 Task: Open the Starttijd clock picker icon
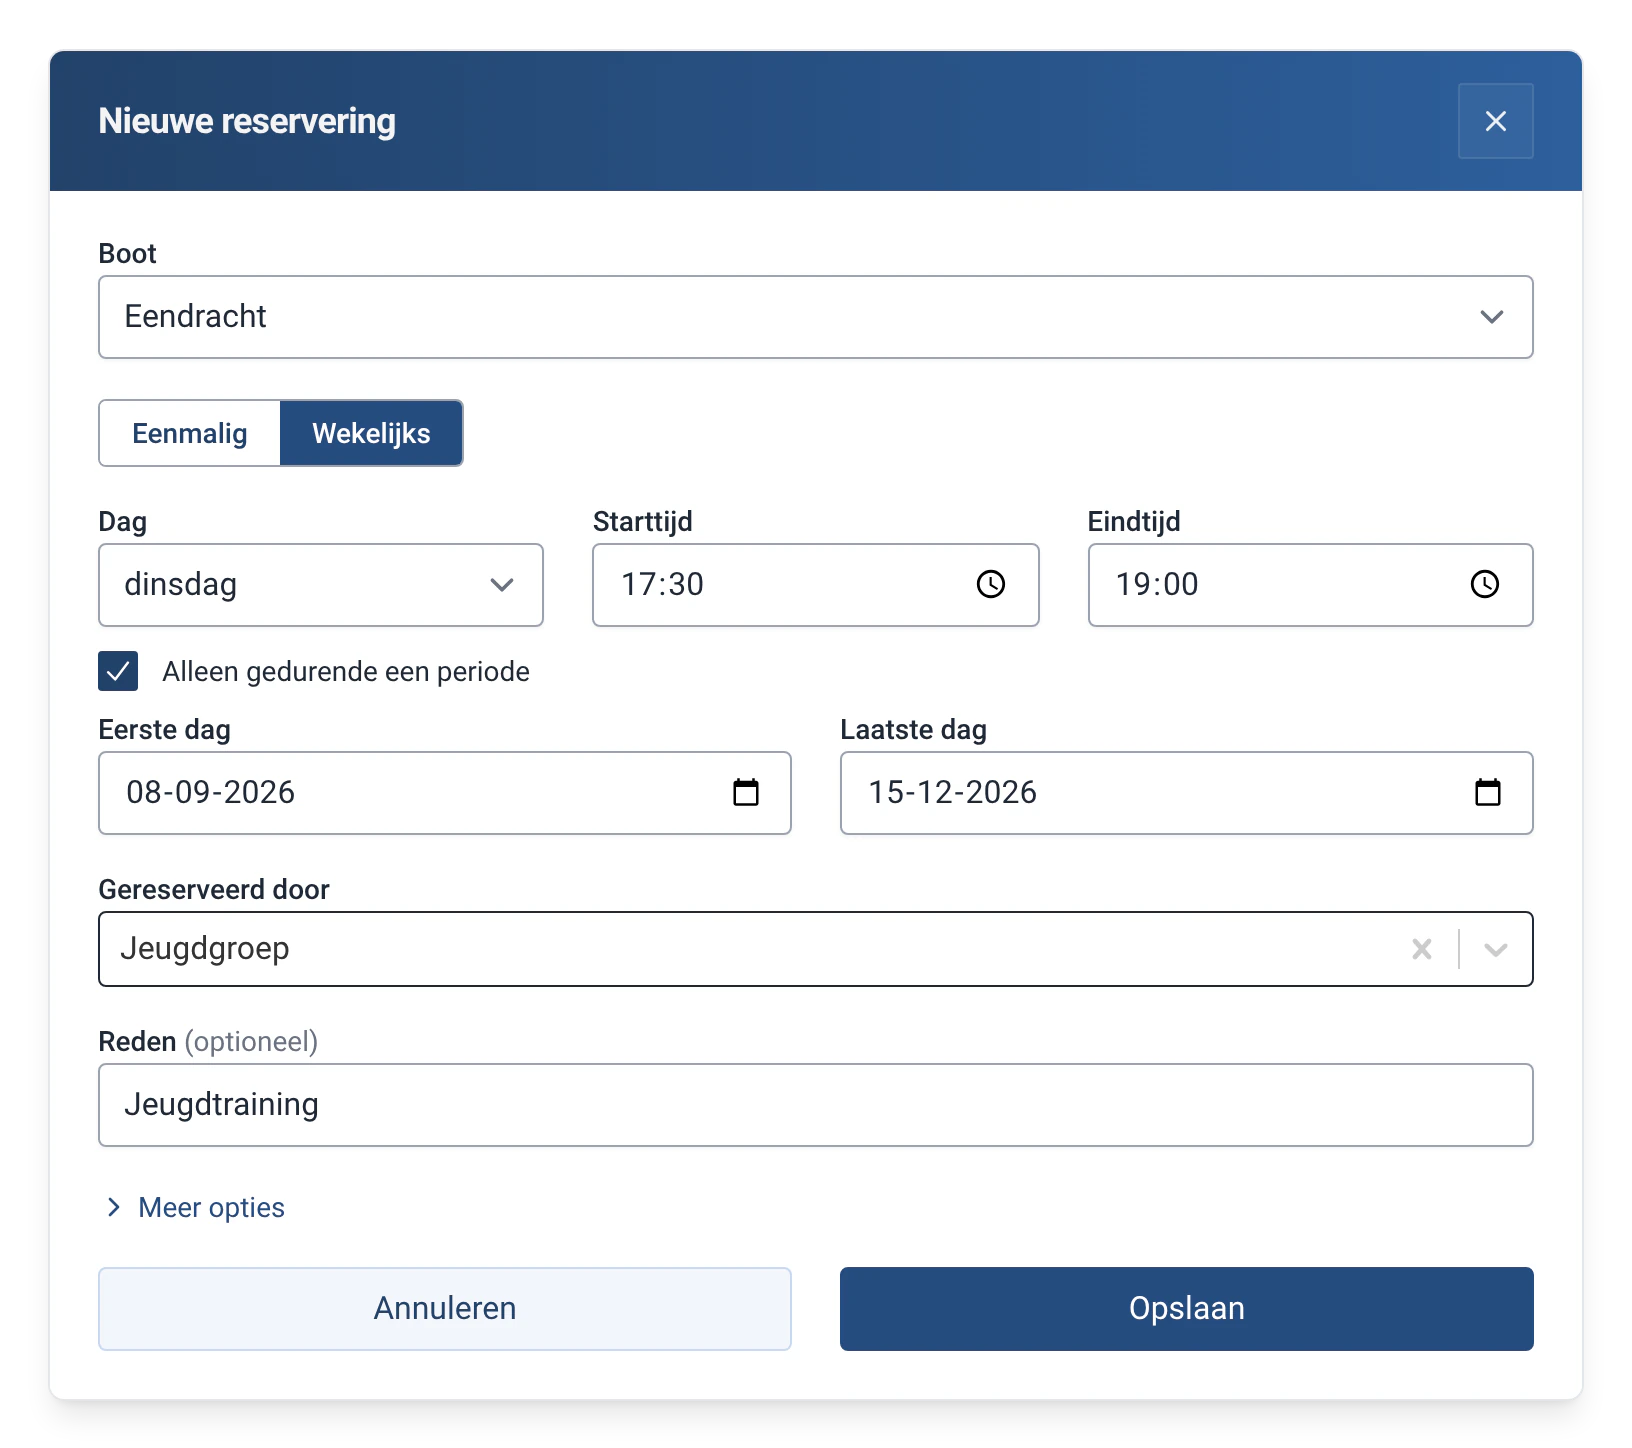pos(991,585)
